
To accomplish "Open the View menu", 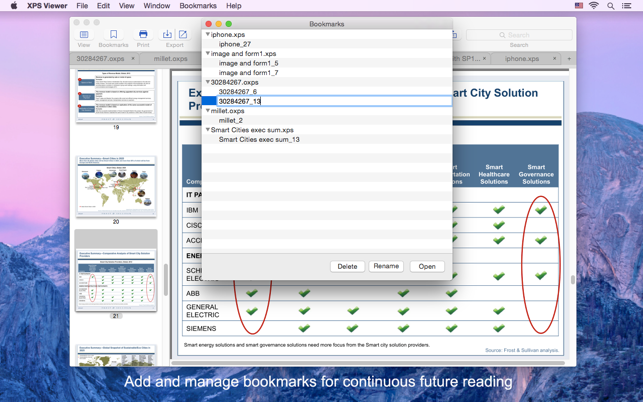I will (x=126, y=6).
